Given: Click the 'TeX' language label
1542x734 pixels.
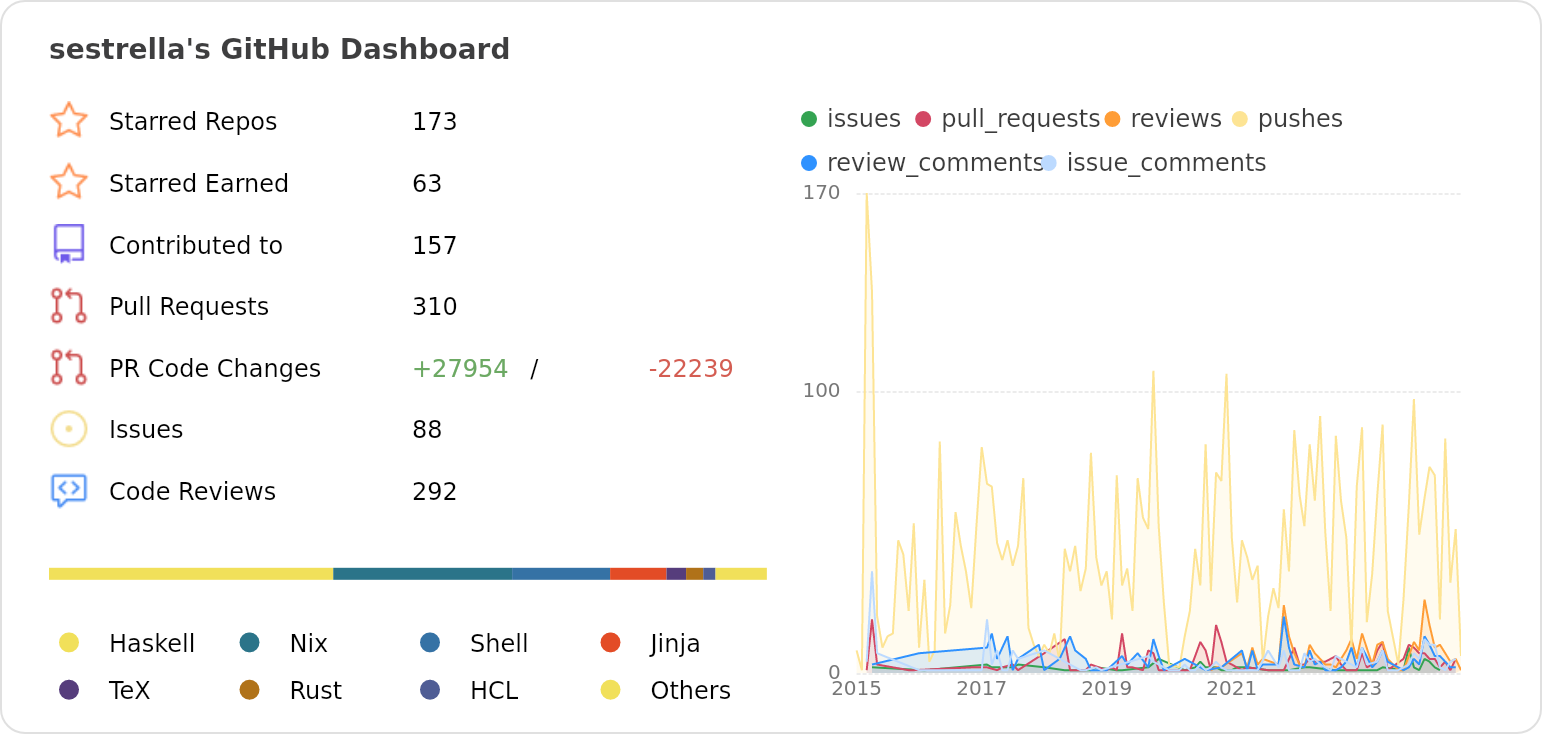Looking at the screenshot, I should (130, 691).
